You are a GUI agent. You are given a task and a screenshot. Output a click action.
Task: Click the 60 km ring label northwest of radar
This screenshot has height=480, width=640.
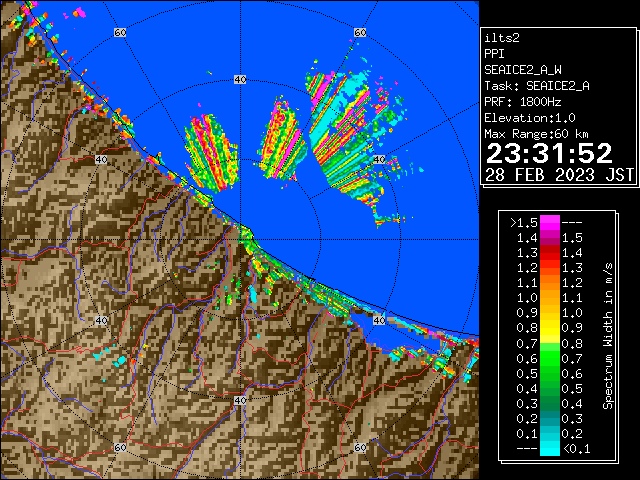(120, 32)
